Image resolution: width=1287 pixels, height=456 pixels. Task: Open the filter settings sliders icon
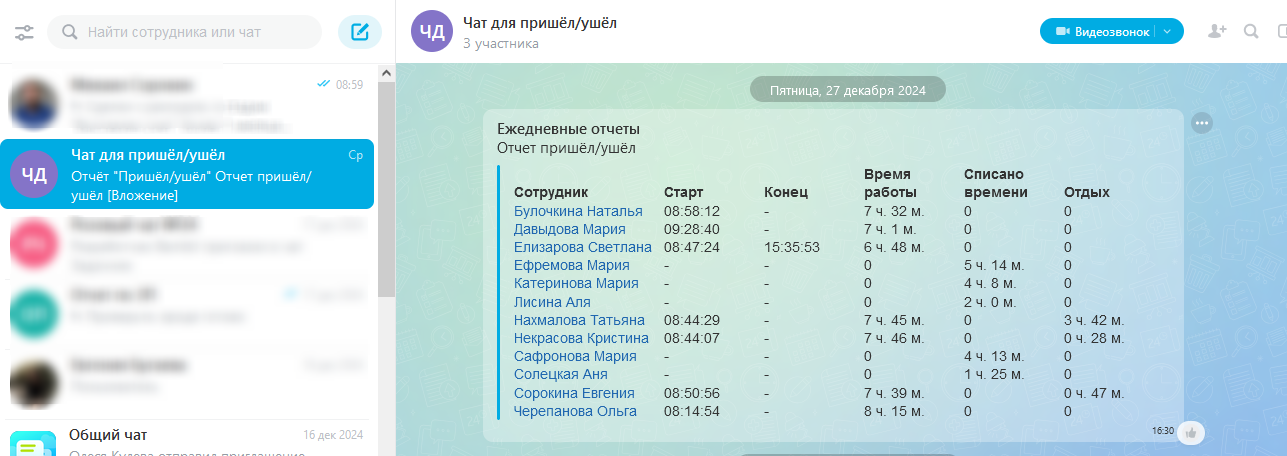tap(24, 33)
